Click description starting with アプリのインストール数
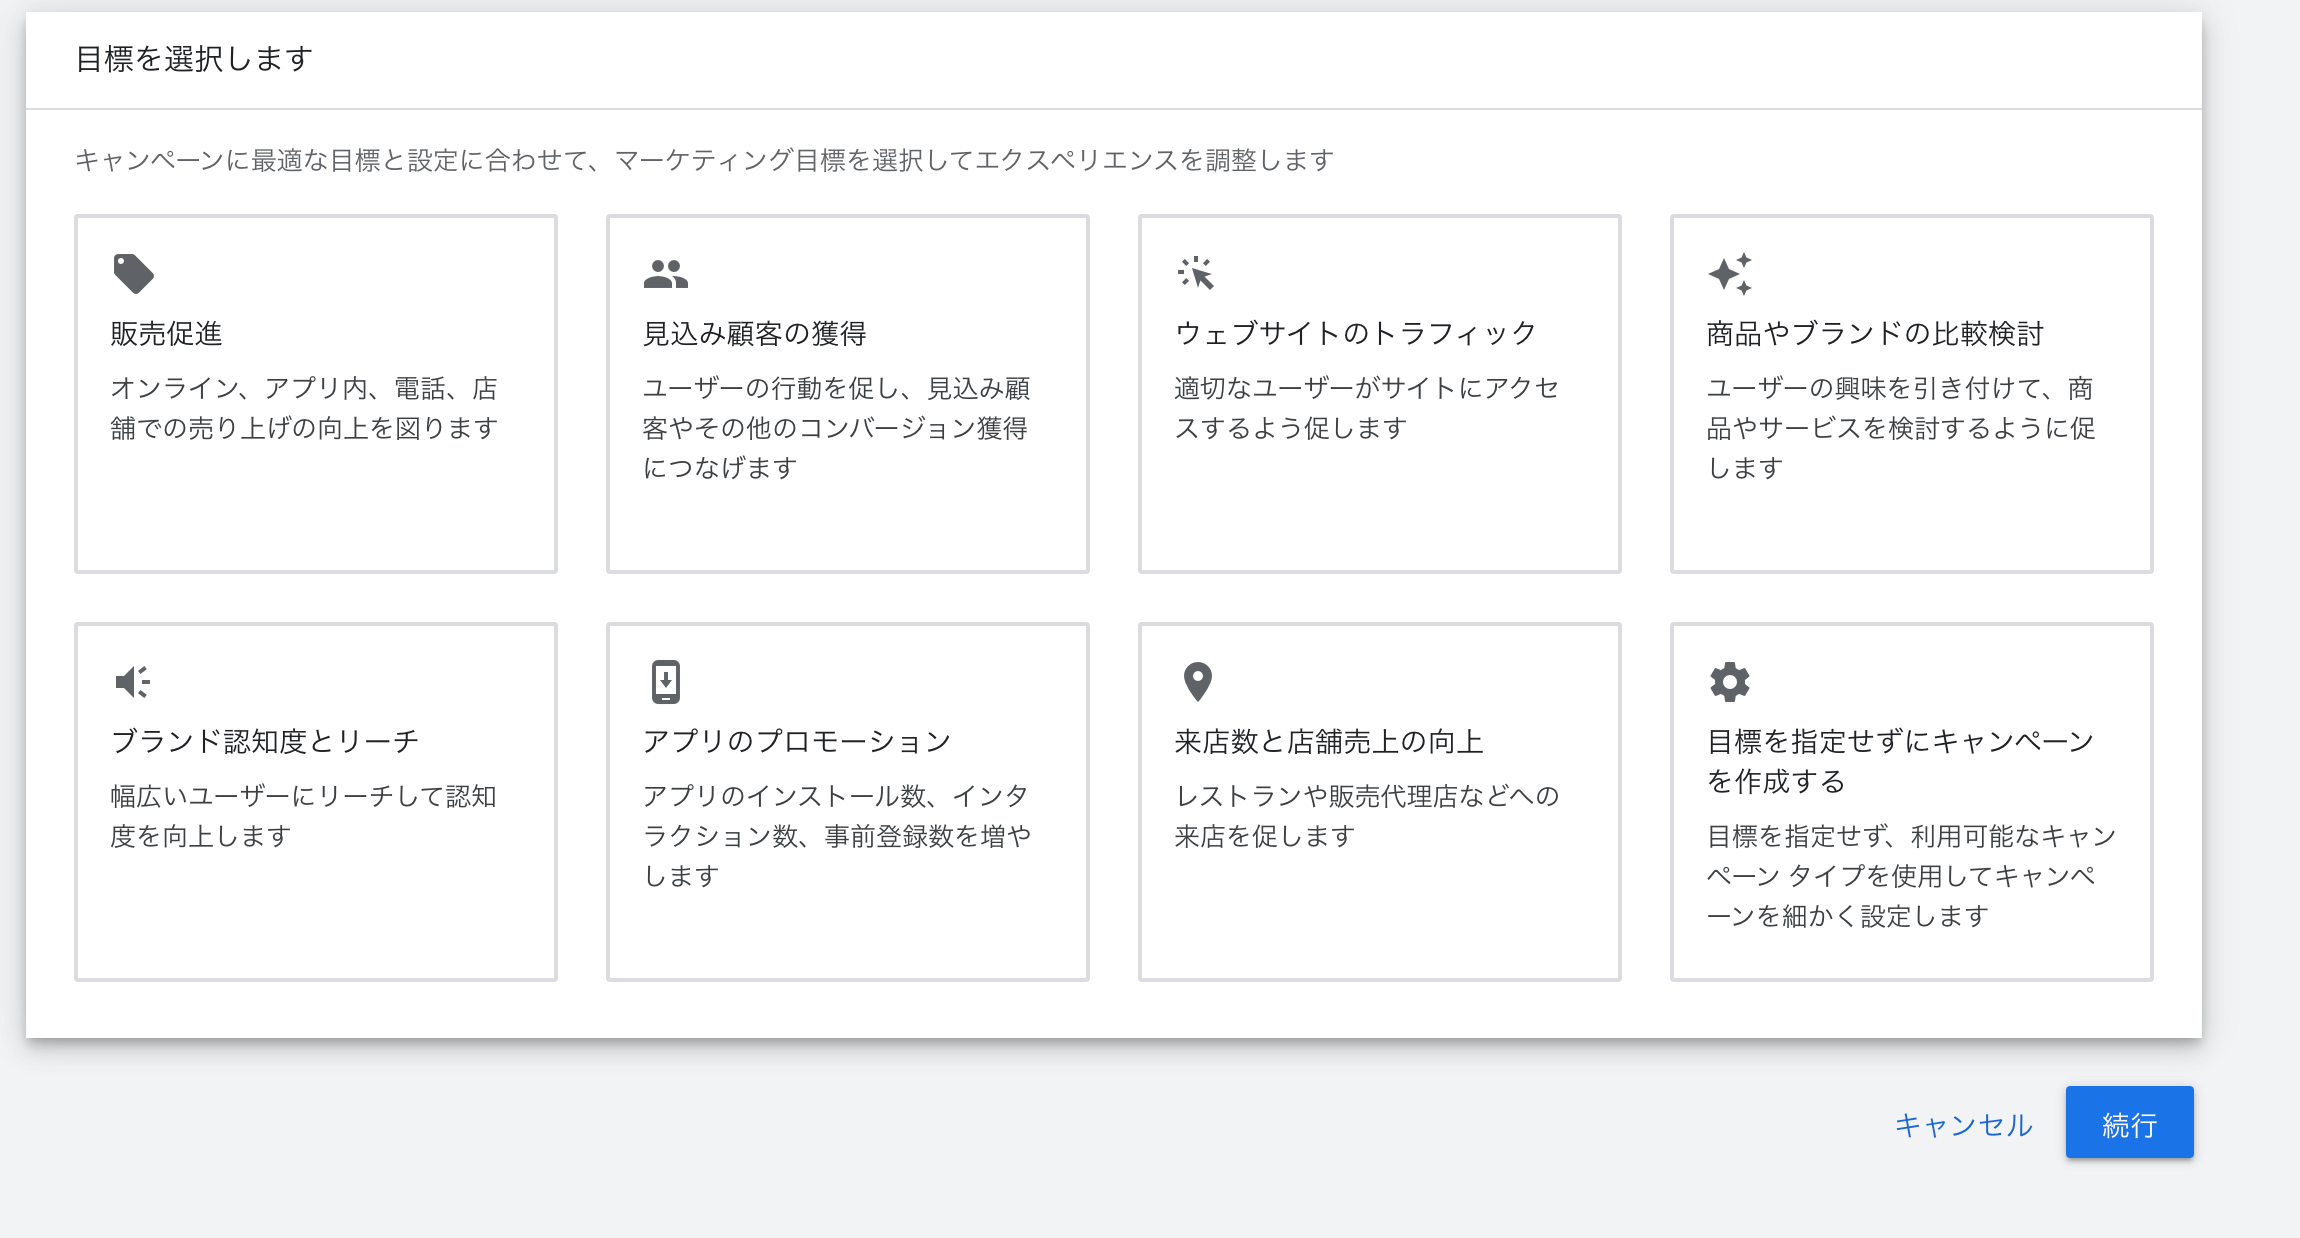 836,836
